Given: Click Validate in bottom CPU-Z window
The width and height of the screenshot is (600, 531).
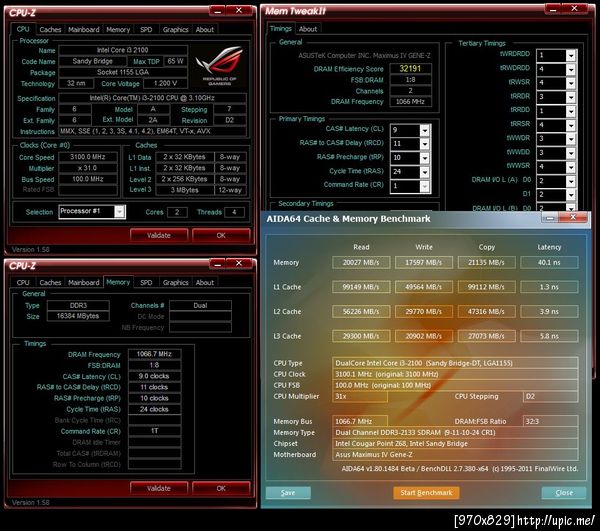Looking at the screenshot, I should tap(159, 489).
